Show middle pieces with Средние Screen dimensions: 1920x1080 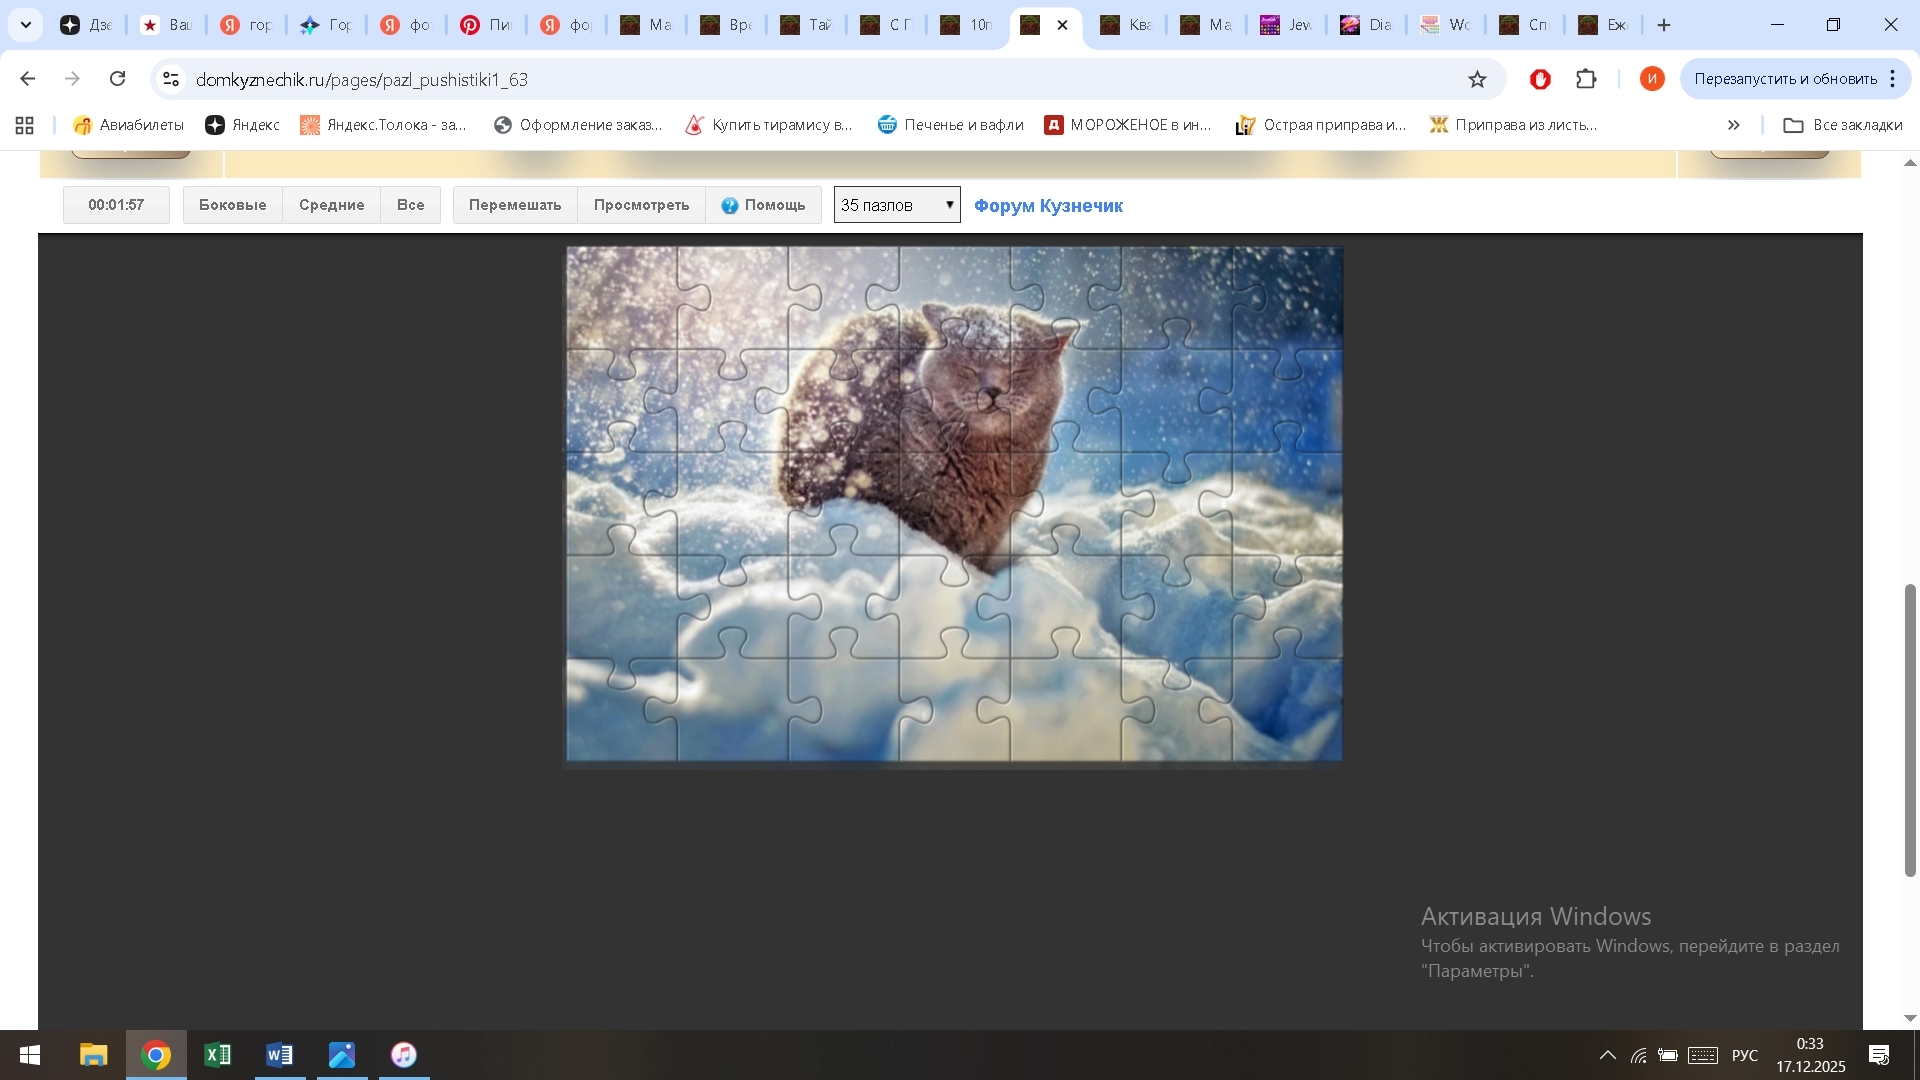pyautogui.click(x=331, y=205)
